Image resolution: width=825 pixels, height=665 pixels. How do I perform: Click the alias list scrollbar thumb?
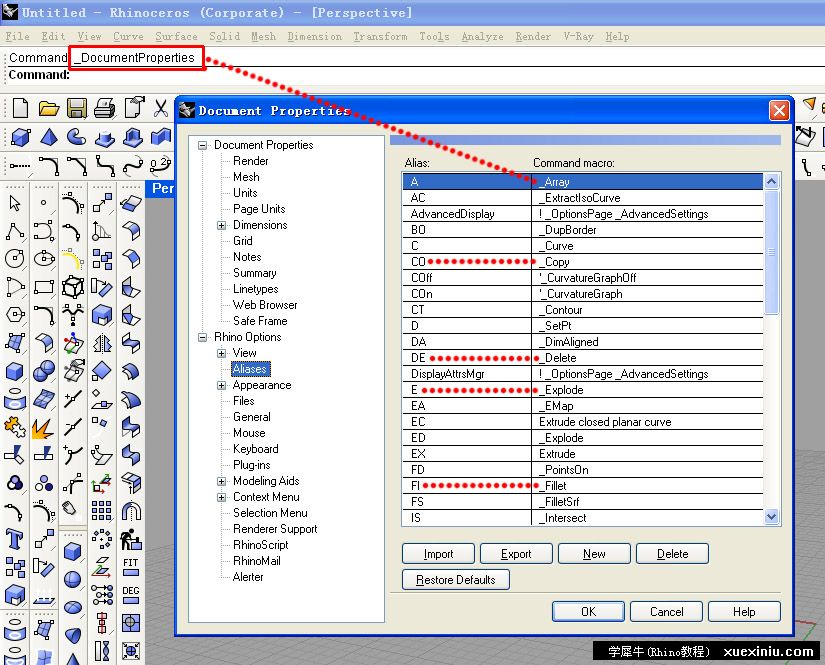coord(771,253)
